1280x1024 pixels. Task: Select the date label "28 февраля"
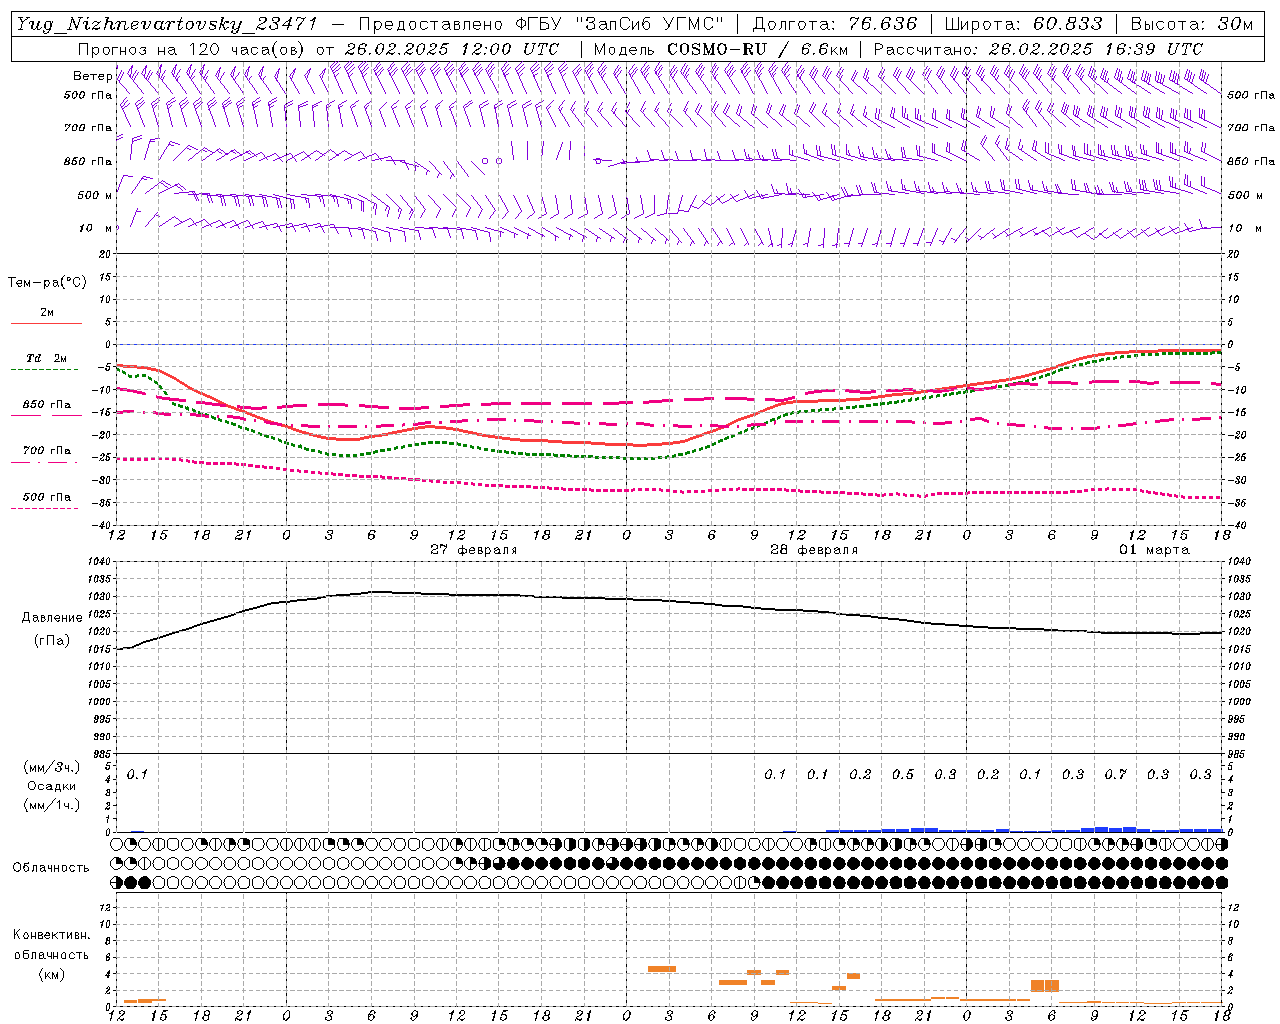(813, 550)
